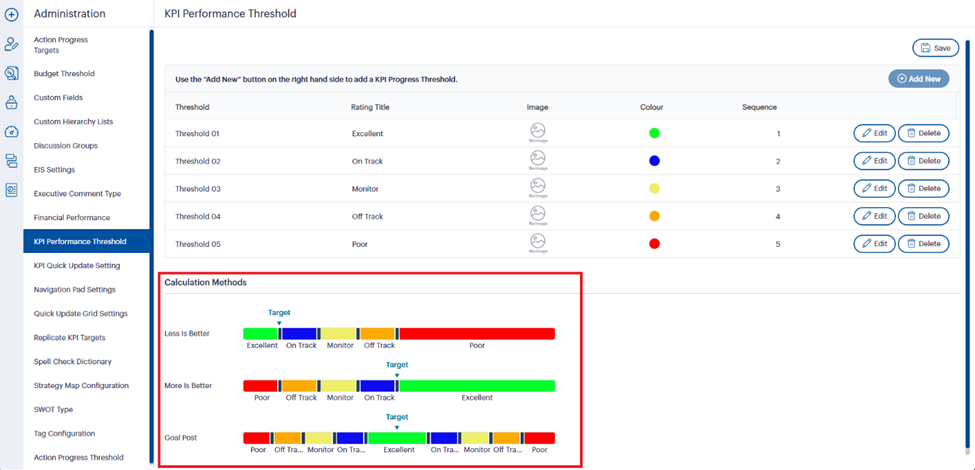Image resolution: width=975 pixels, height=470 pixels.
Task: Click the Administration sidebar vertical scrollbar
Action: click(x=152, y=247)
